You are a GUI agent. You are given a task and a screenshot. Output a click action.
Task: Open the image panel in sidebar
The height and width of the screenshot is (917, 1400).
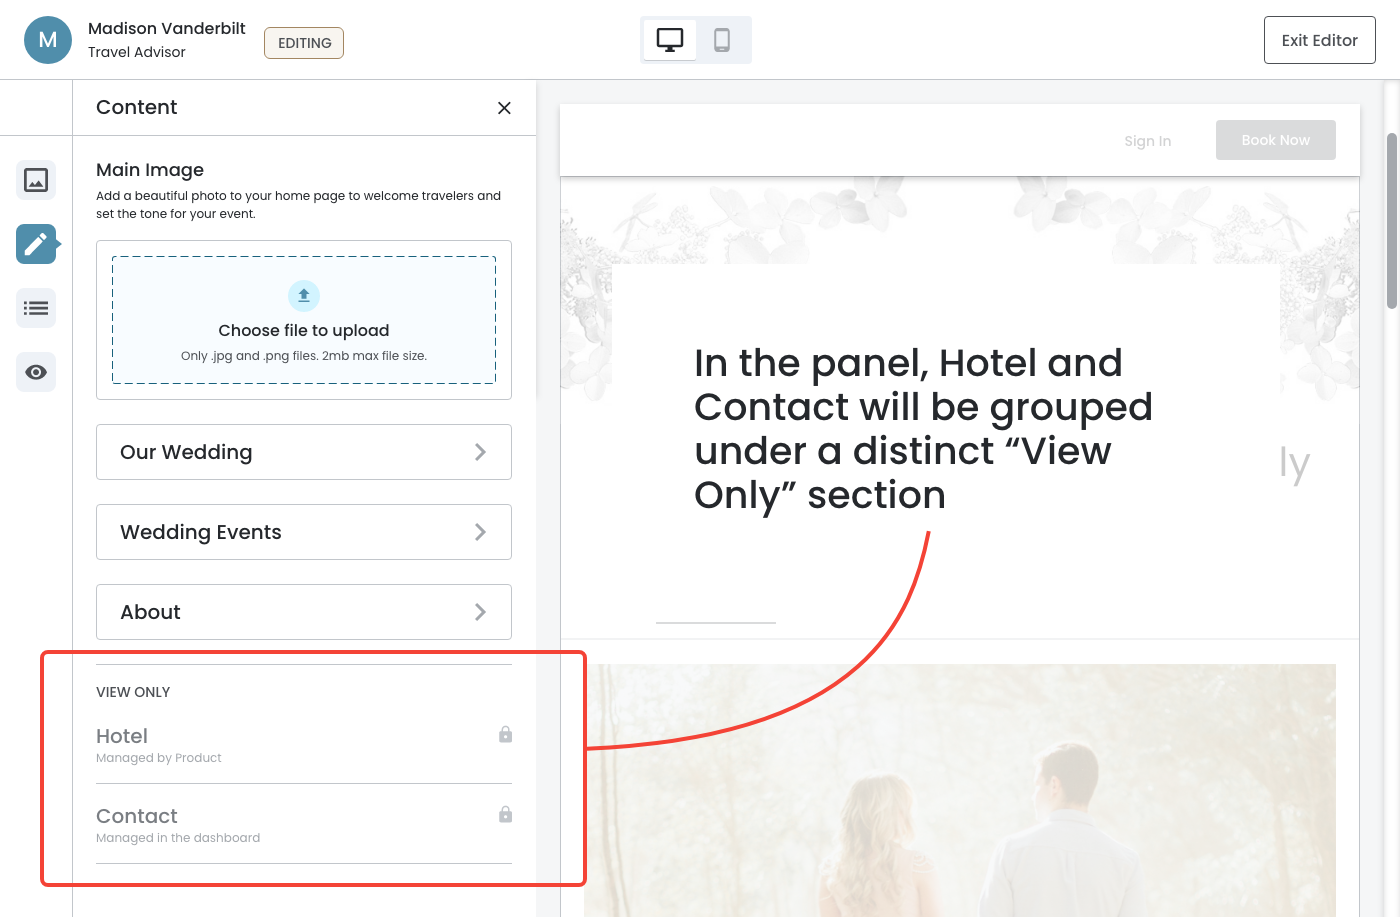(36, 180)
